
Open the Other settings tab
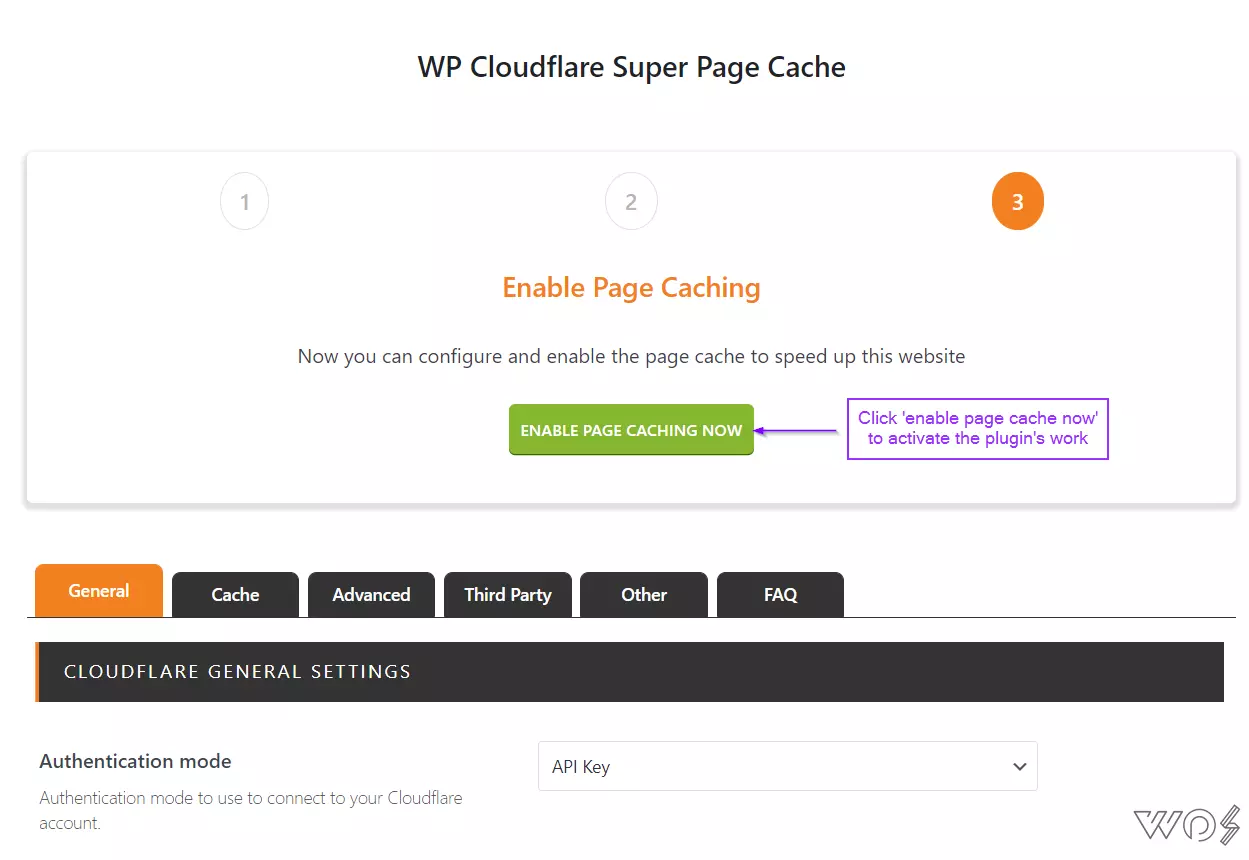pos(644,595)
